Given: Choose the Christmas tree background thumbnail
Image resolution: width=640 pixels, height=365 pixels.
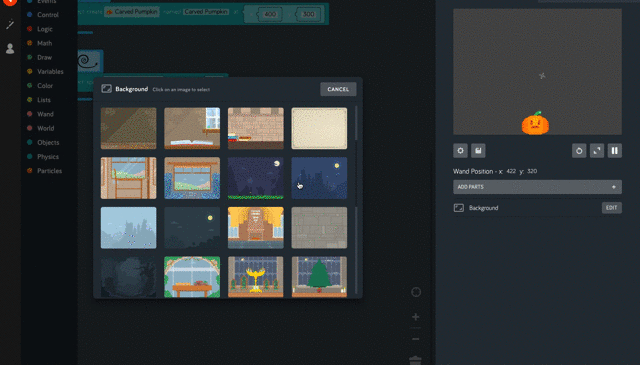Looking at the screenshot, I should (319, 277).
